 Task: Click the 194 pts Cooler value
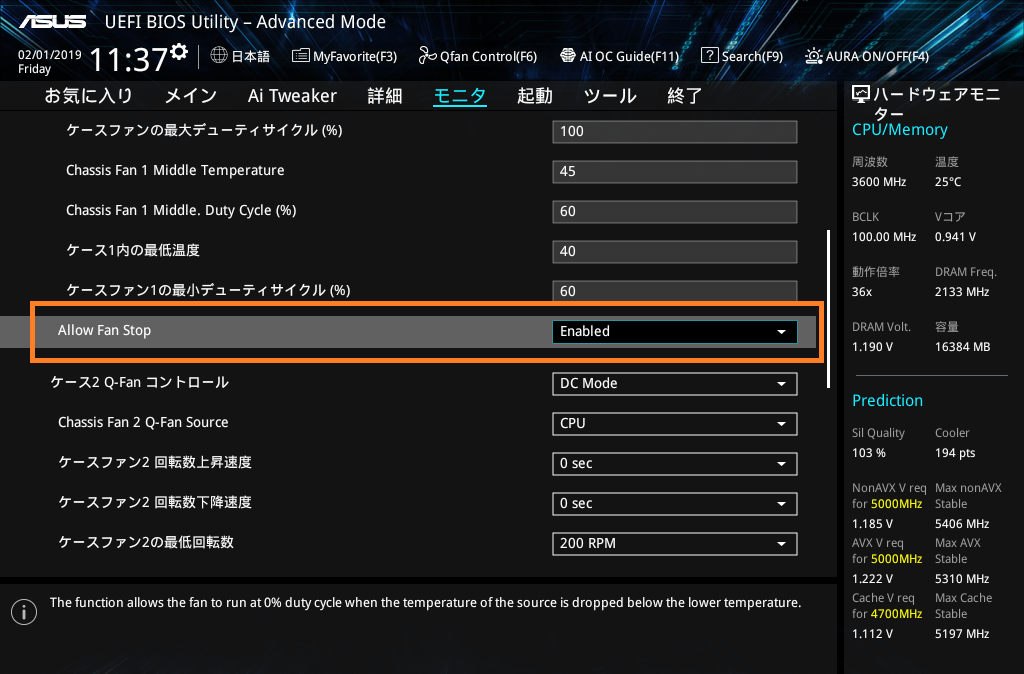click(955, 453)
